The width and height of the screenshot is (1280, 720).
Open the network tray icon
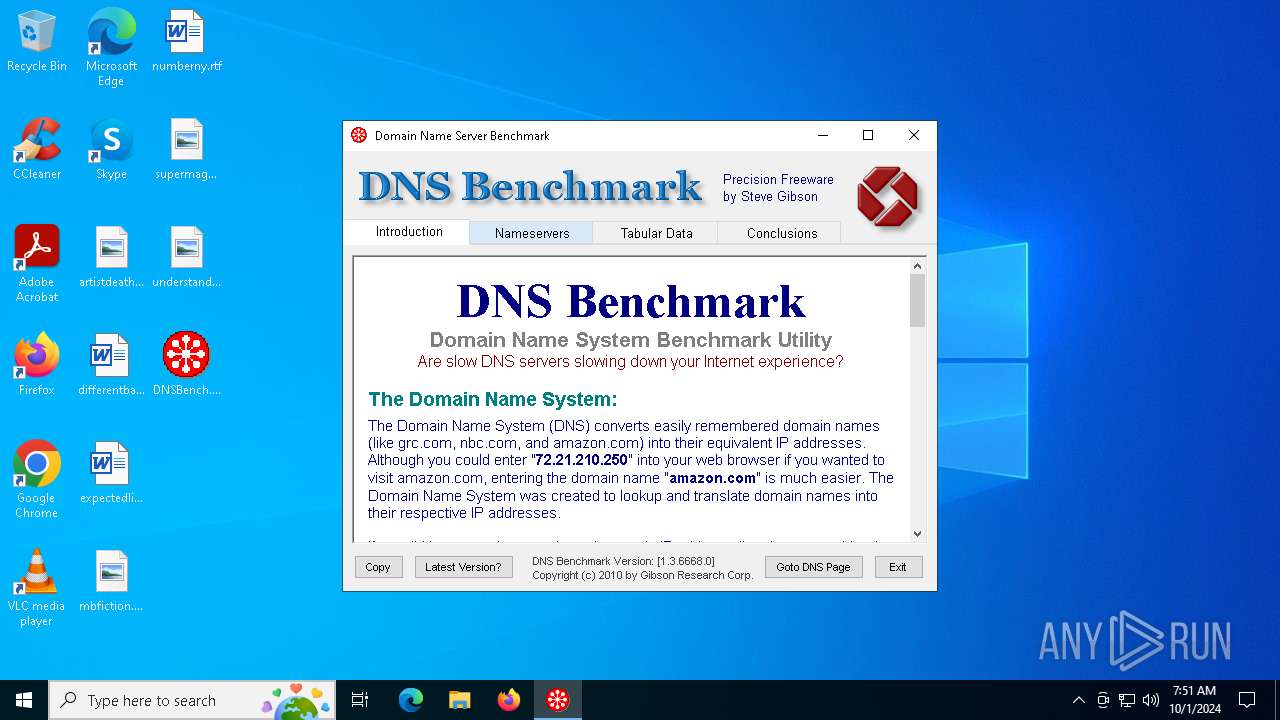(x=1127, y=700)
